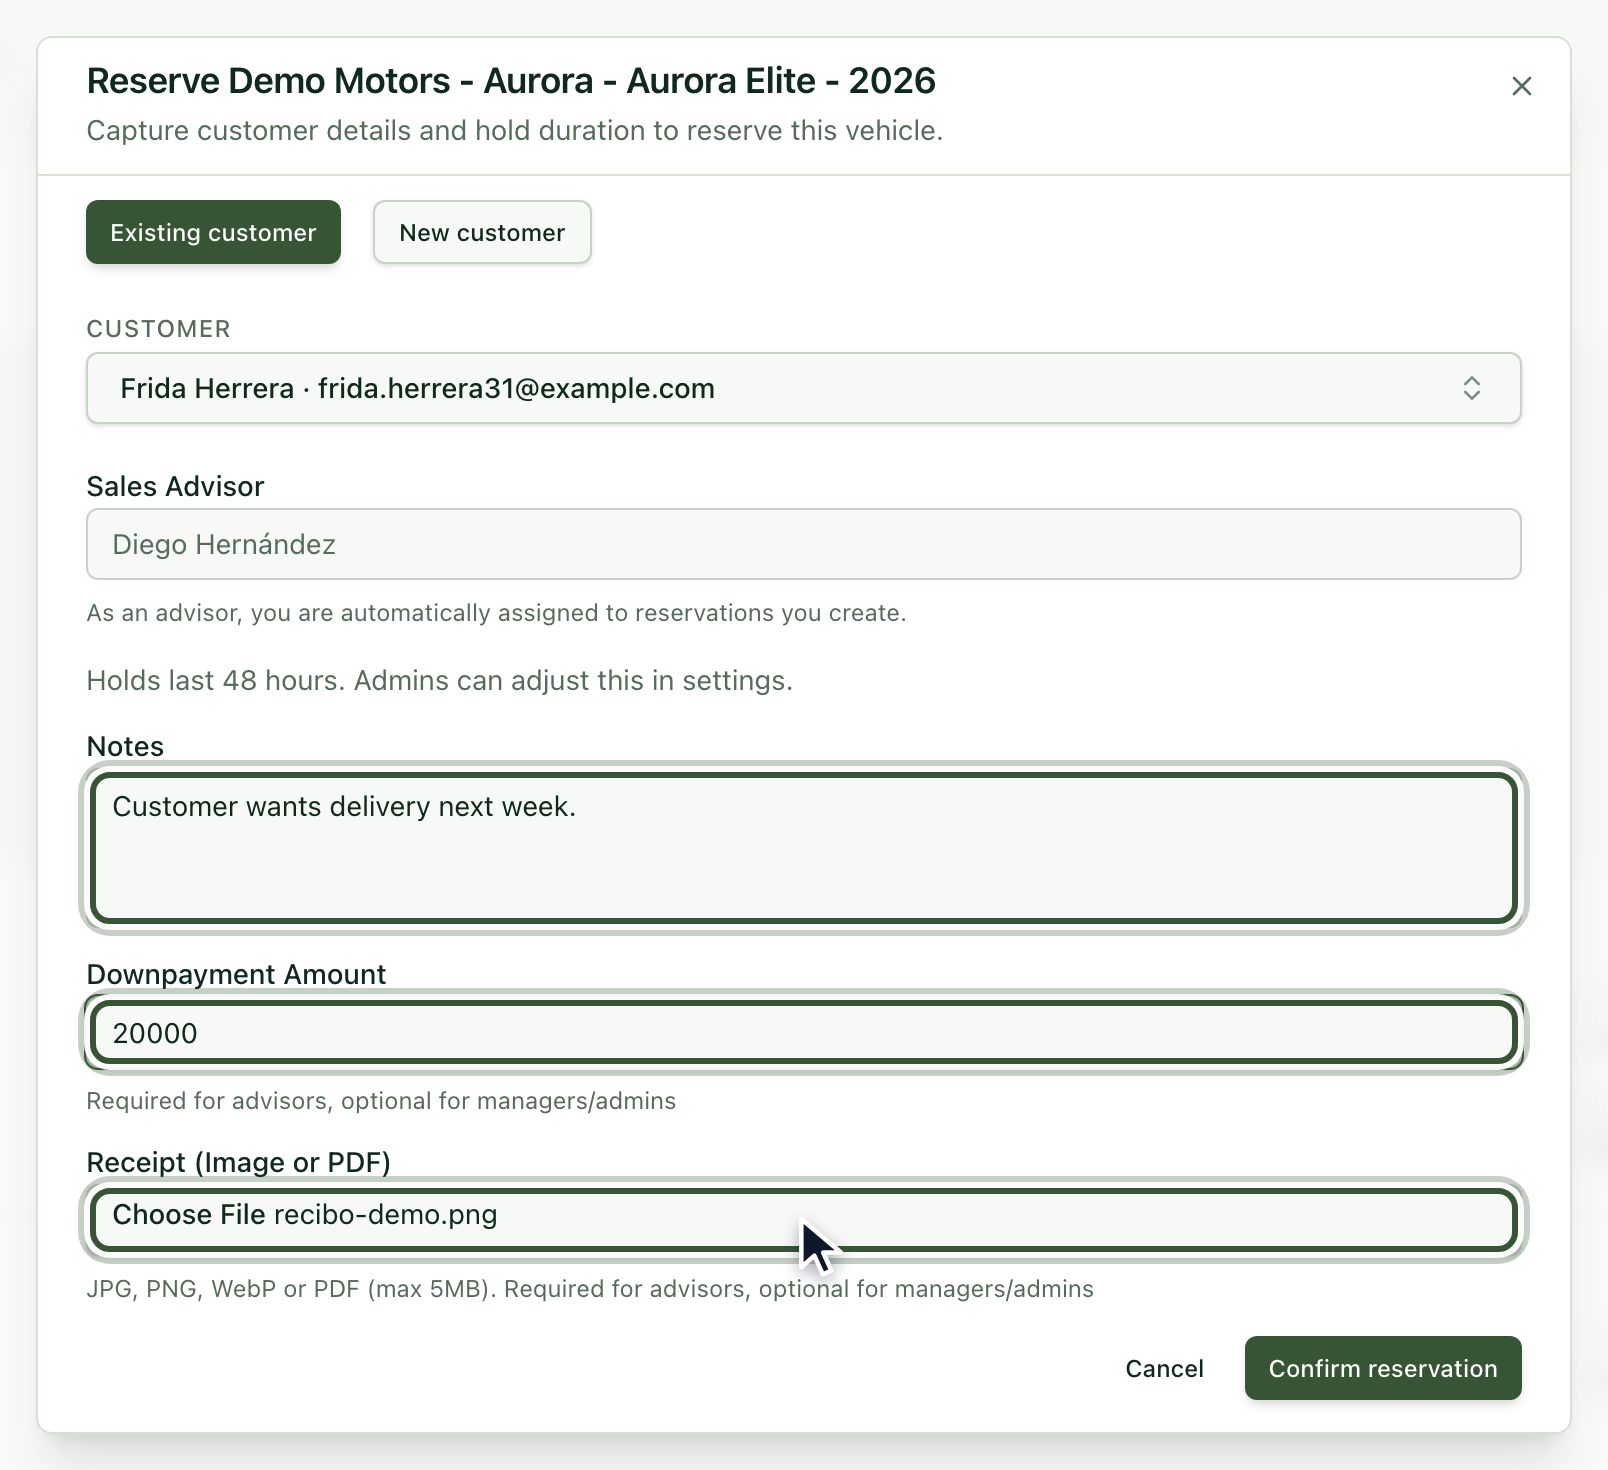
Task: Click the up-down chevron icon in Customer field
Action: [1471, 388]
